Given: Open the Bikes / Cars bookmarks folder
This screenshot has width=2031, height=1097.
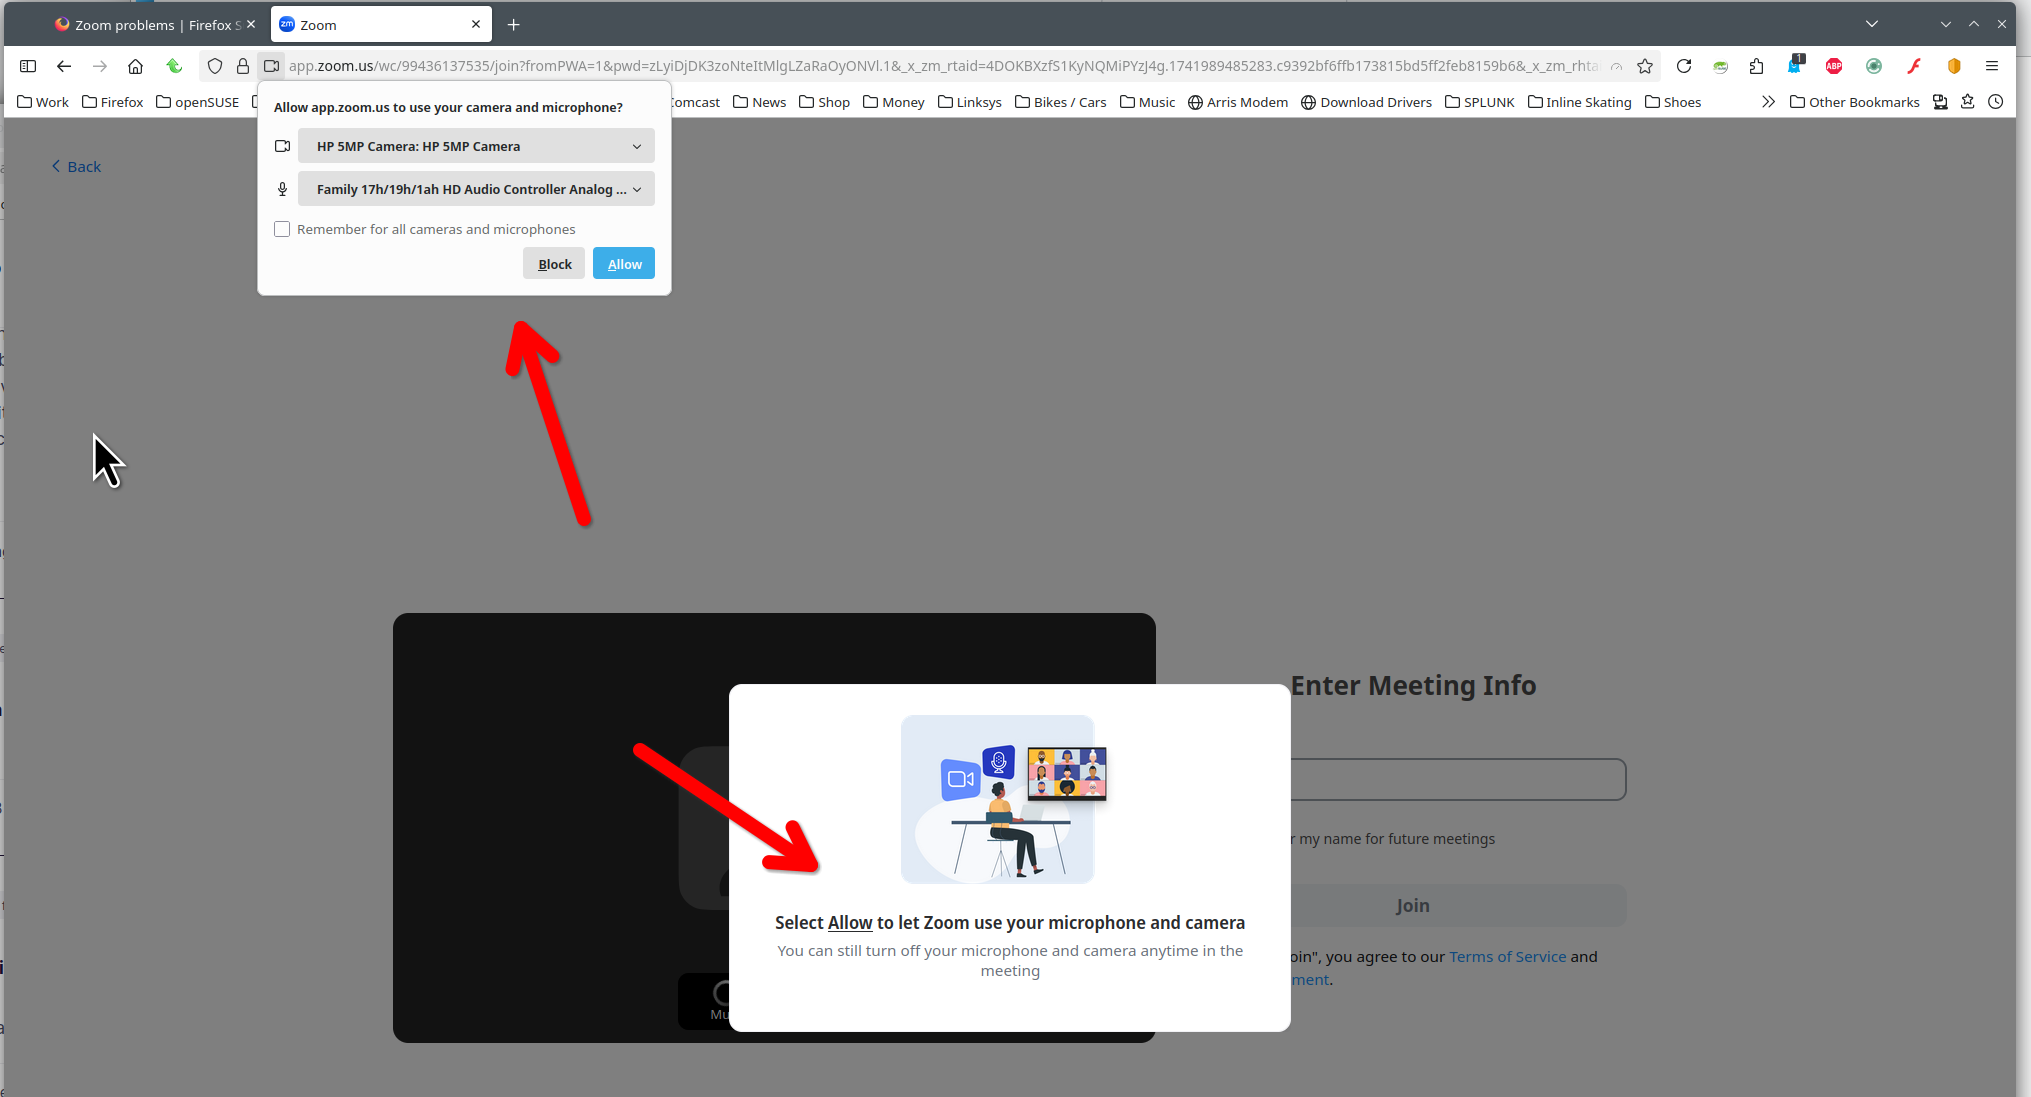Looking at the screenshot, I should click(x=1060, y=102).
